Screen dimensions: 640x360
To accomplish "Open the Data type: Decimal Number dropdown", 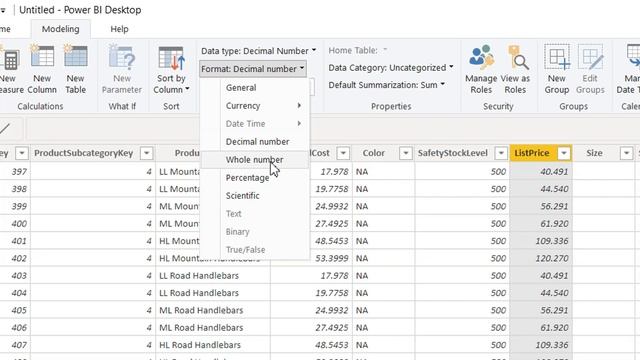I will point(258,51).
